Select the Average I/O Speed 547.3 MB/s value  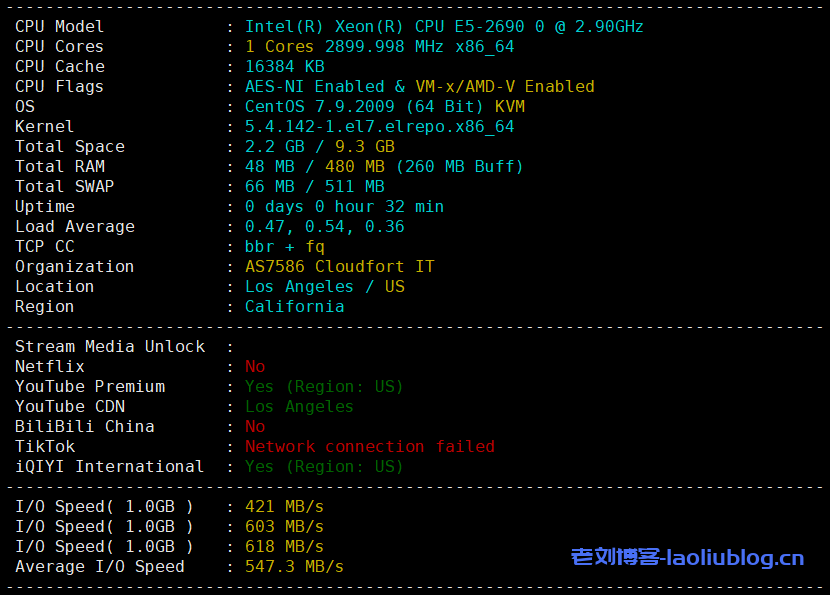pyautogui.click(x=295, y=566)
